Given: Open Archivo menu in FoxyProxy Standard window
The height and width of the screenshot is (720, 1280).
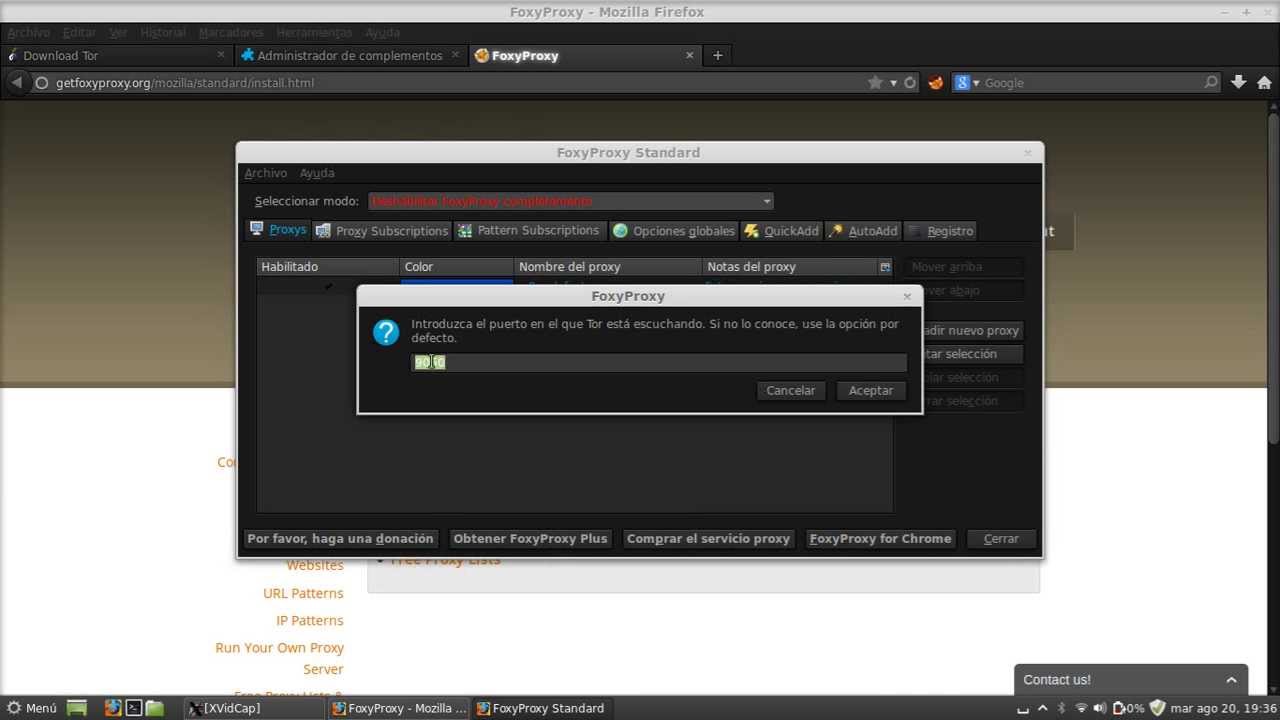Looking at the screenshot, I should pos(265,173).
